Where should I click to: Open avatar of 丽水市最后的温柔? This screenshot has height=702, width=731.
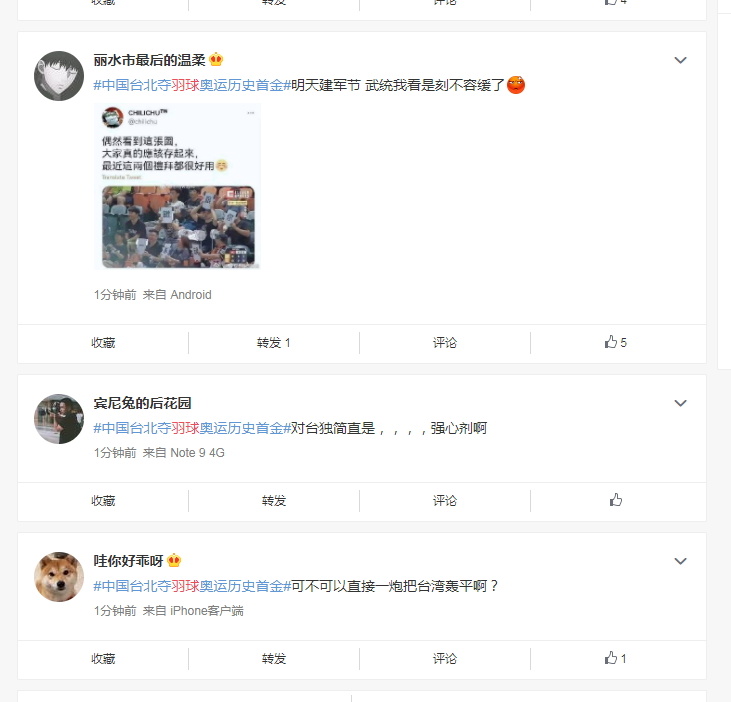coord(59,76)
